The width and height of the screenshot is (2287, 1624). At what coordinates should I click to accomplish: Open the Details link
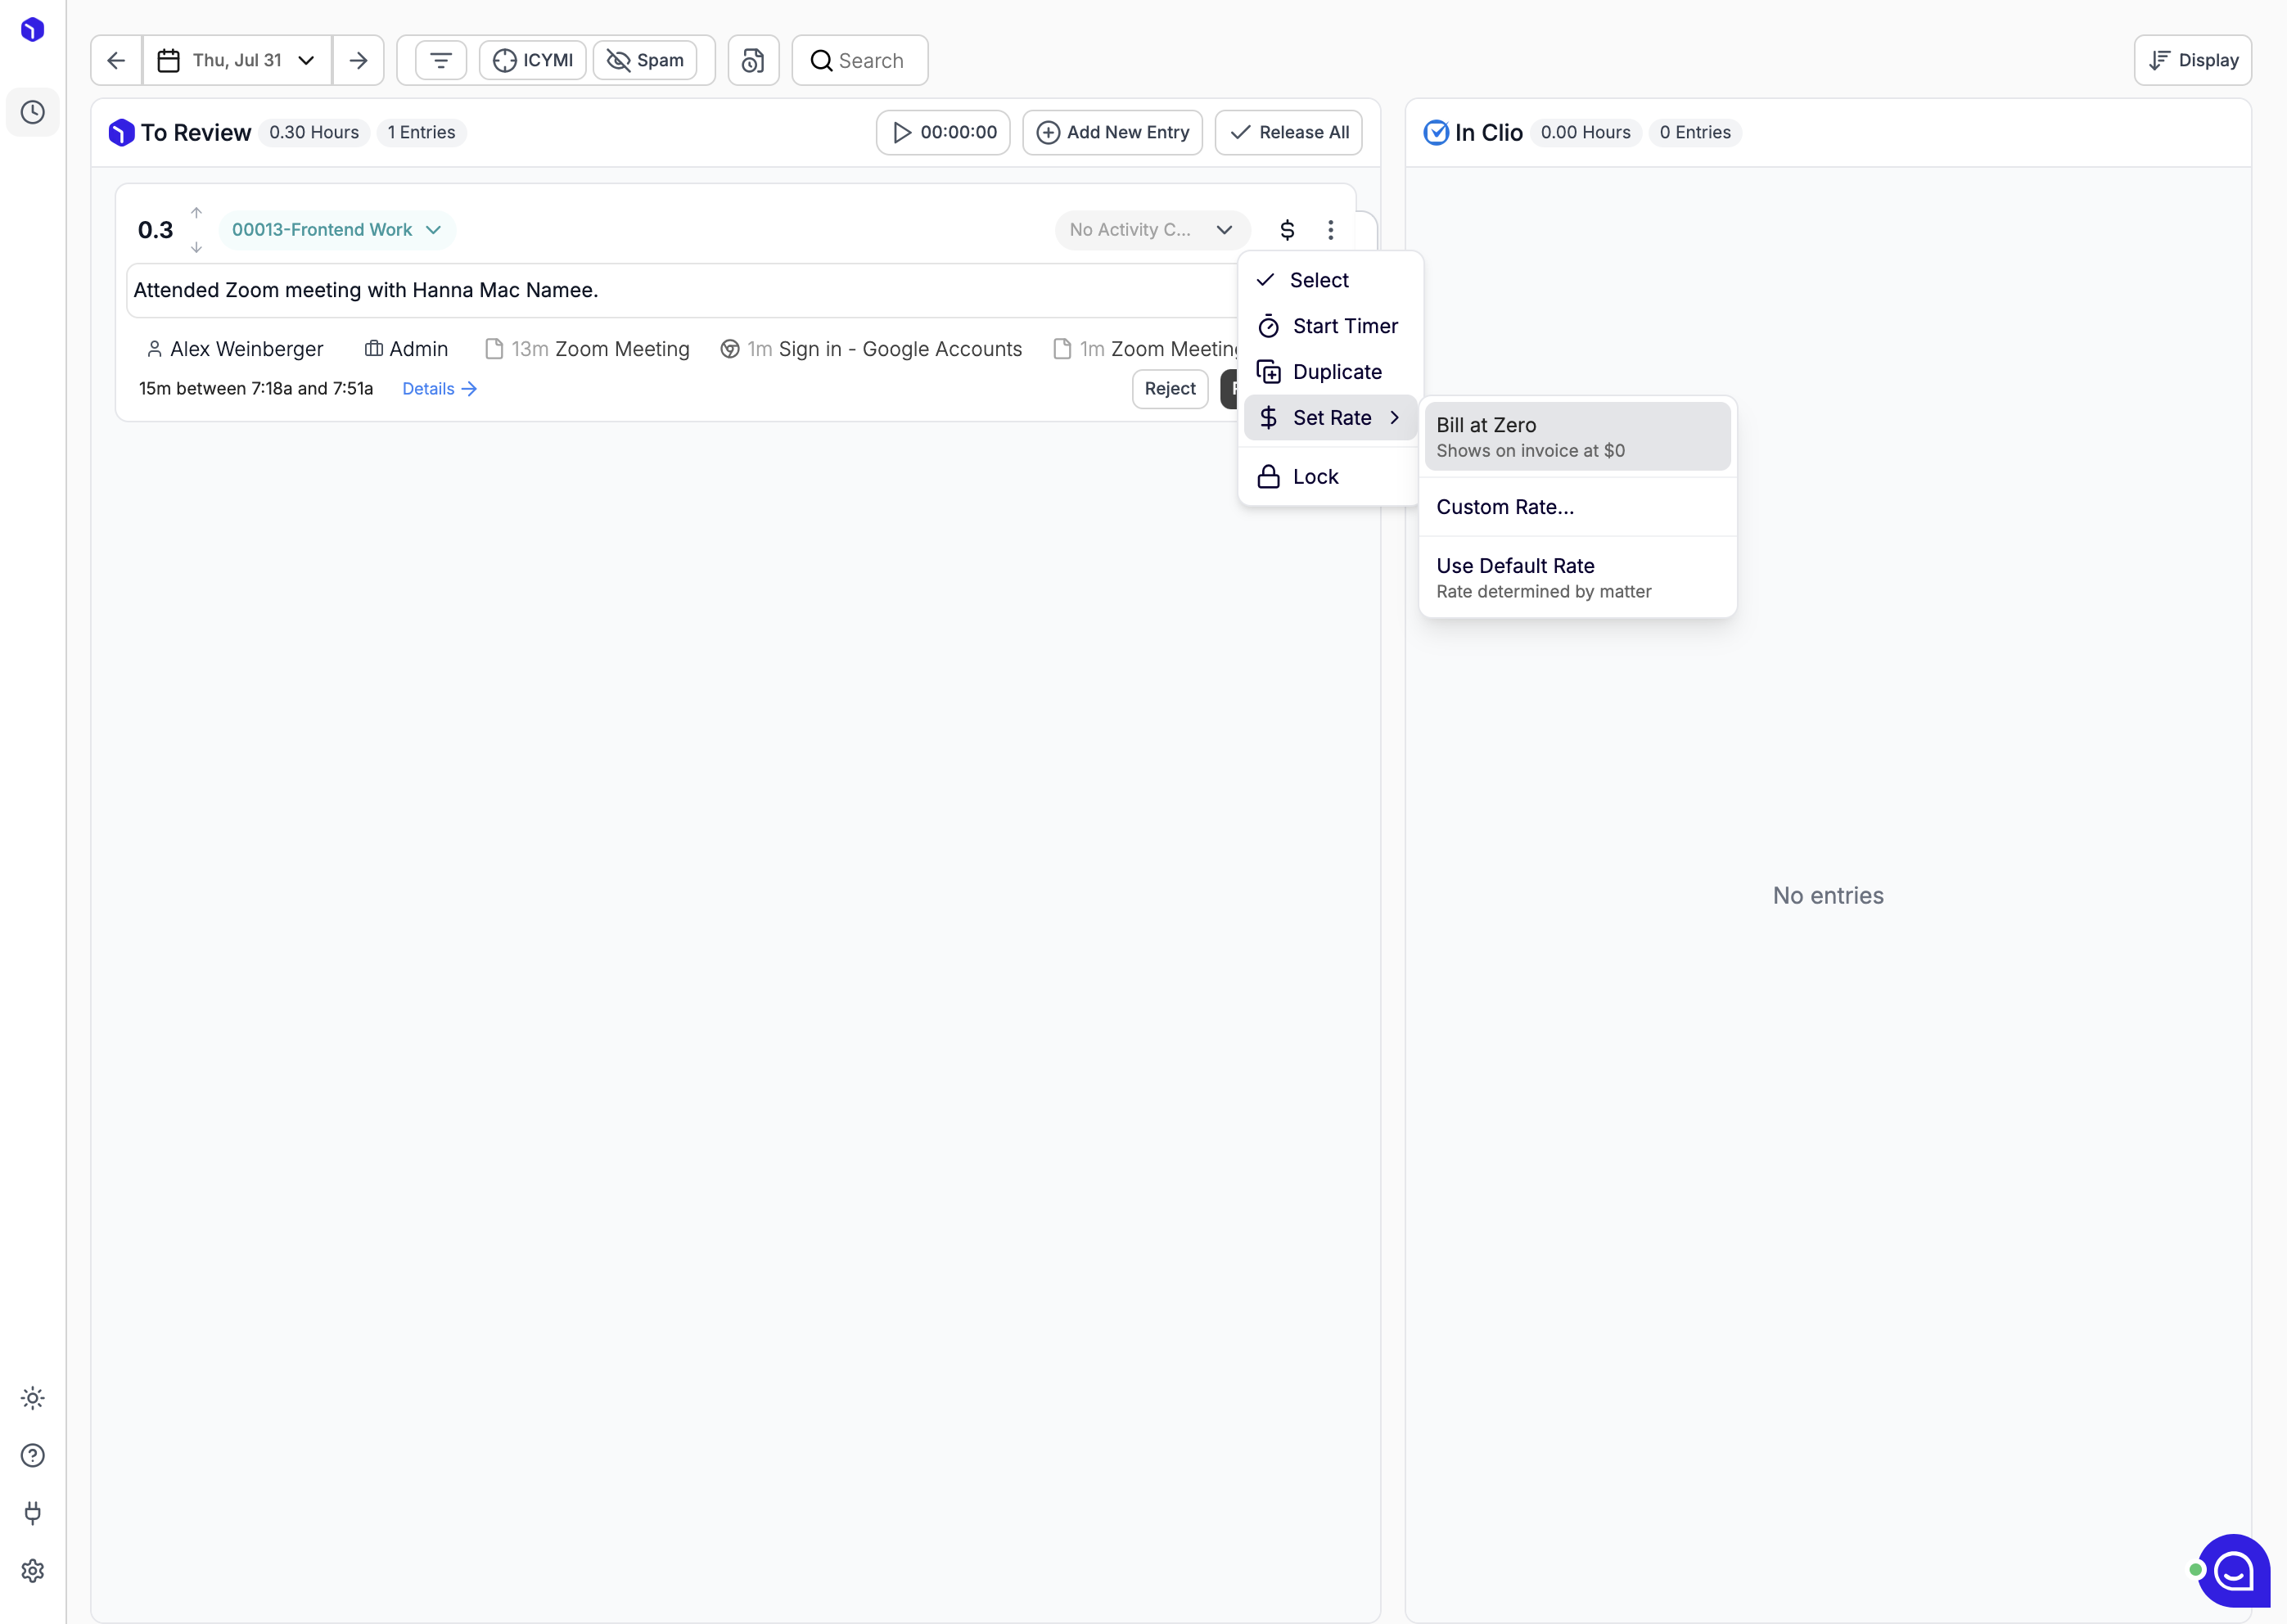[x=440, y=388]
